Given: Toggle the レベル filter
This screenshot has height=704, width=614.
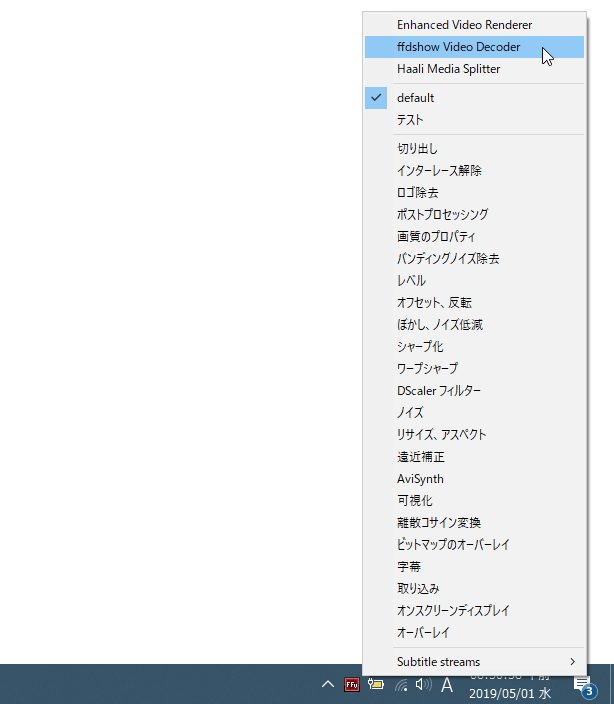Looking at the screenshot, I should 474,281.
